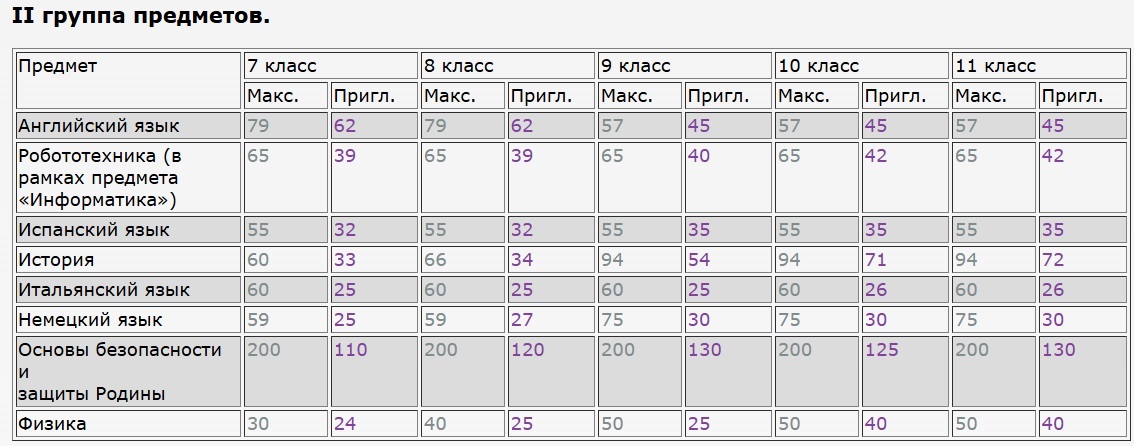Viewport: 1134px width, 446px height.
Task: Click the '7 класс' column header
Action: 282,66
